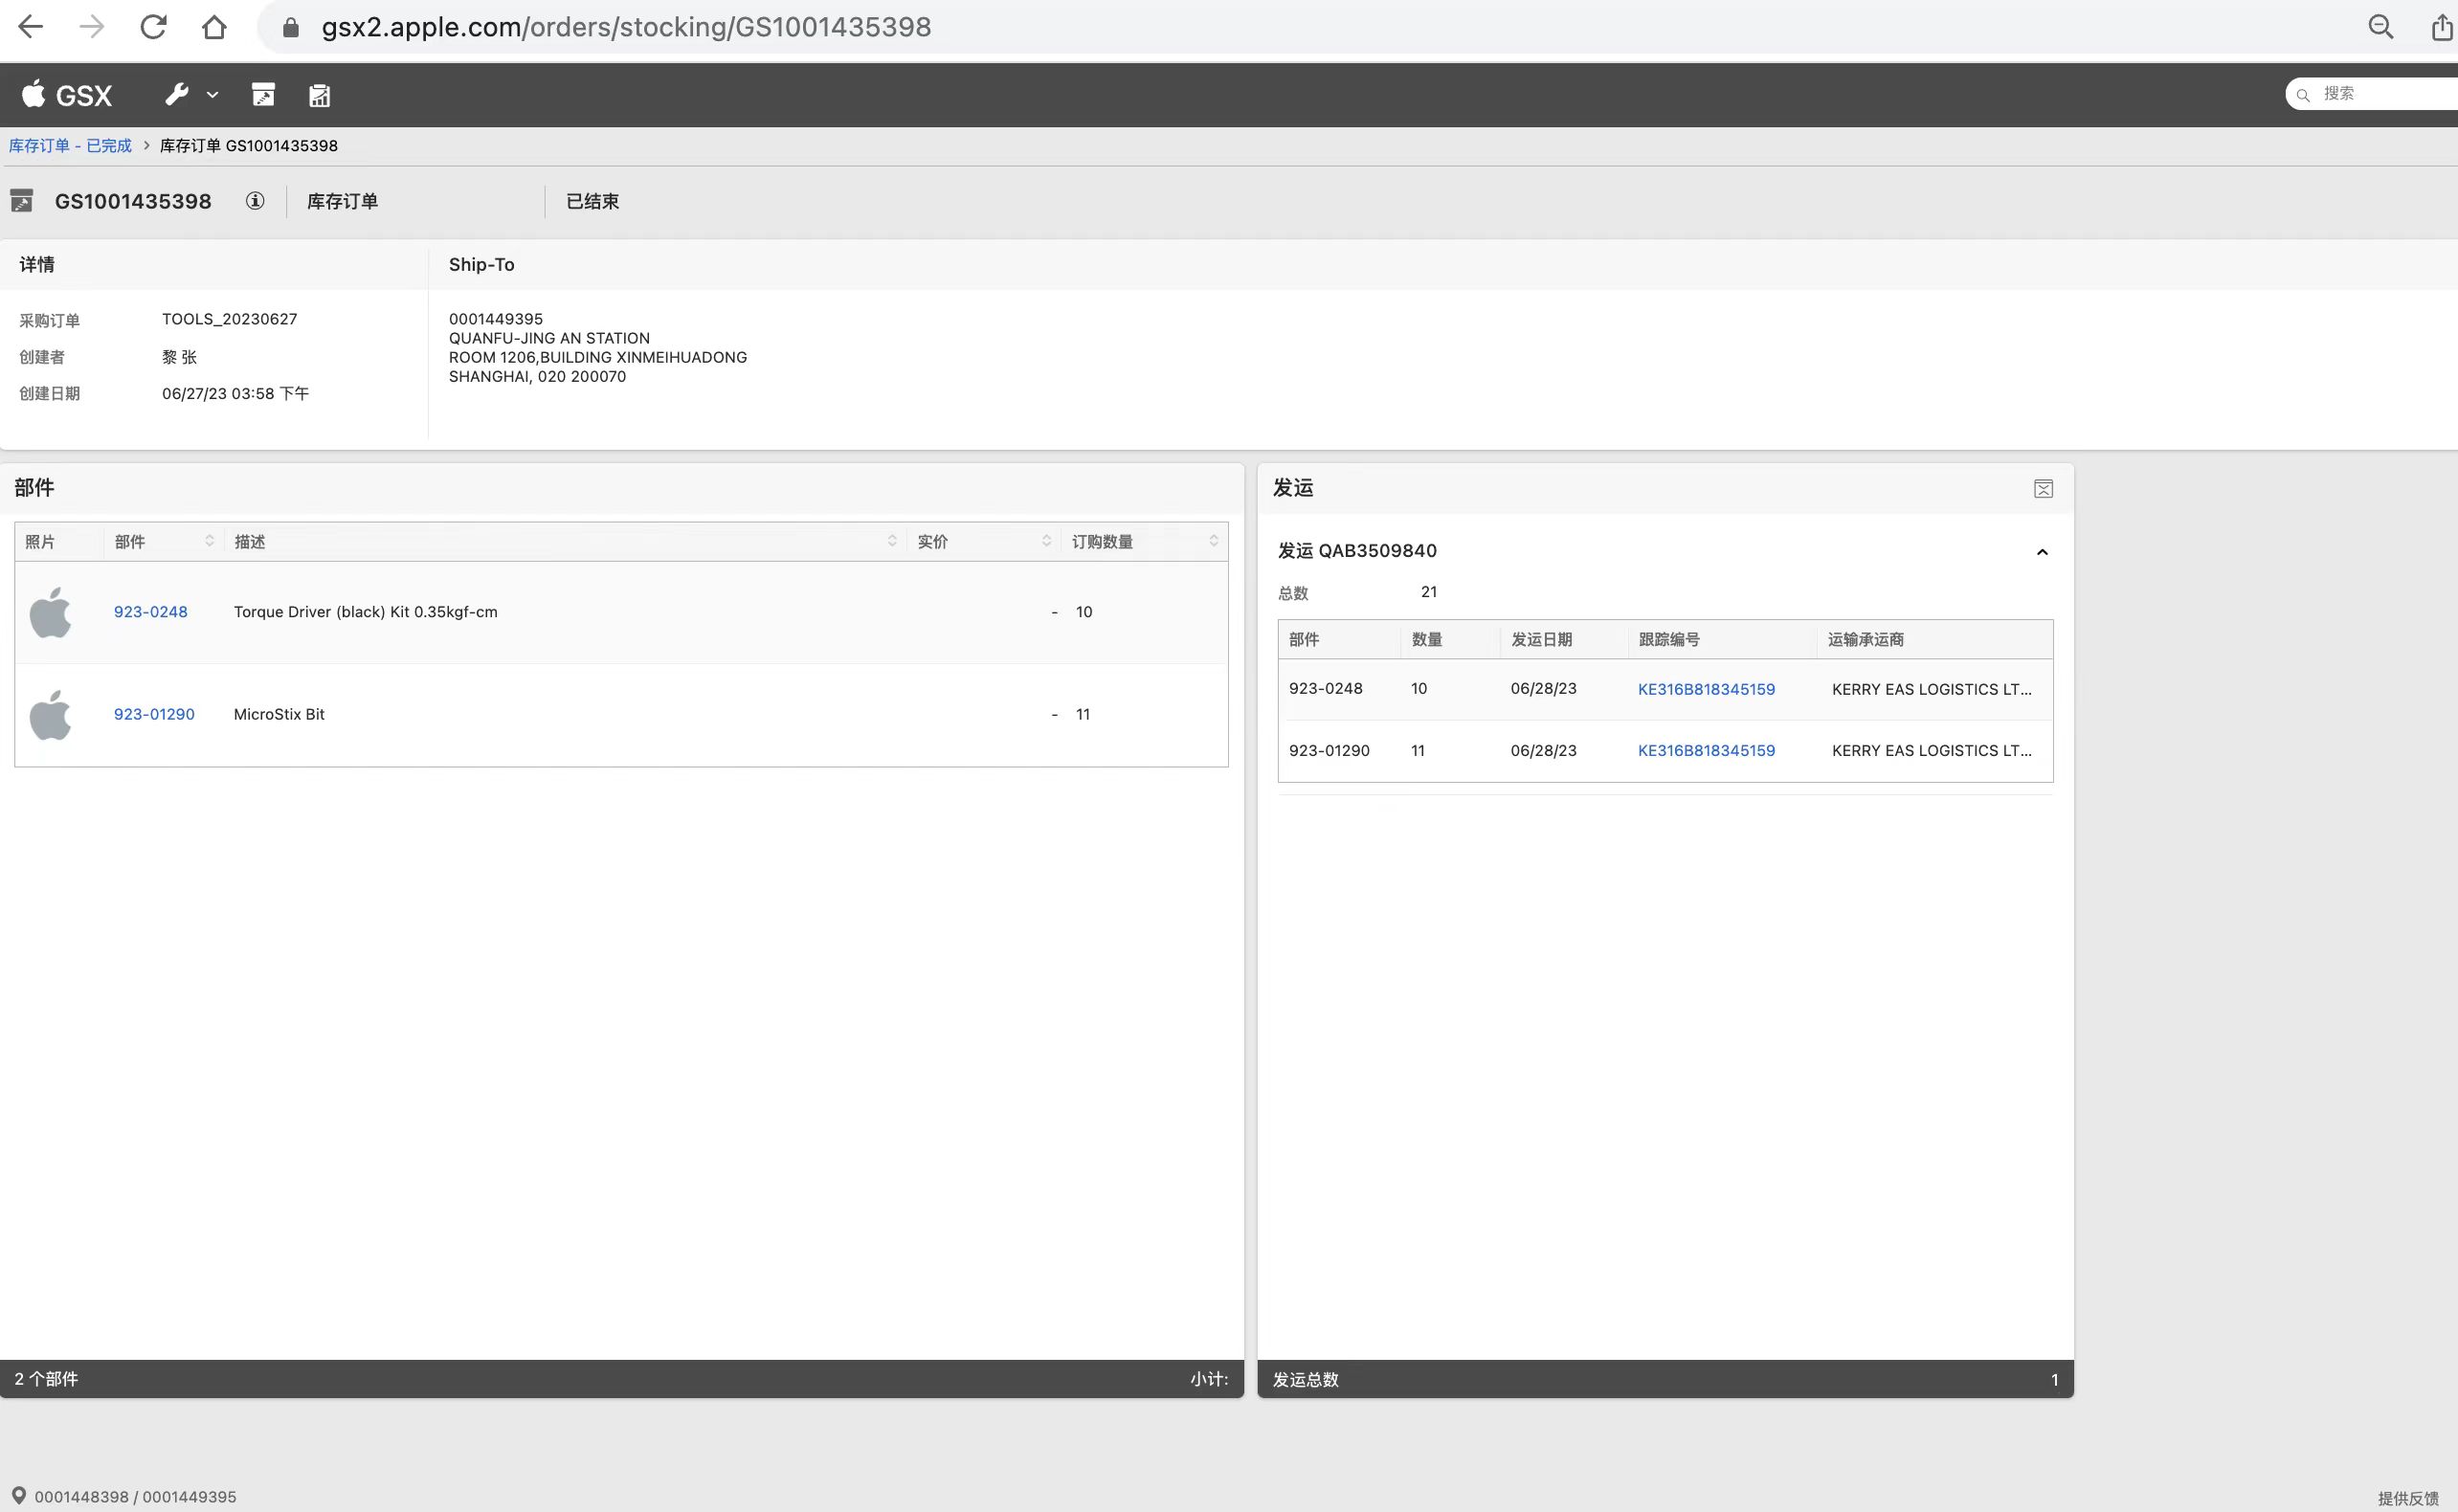
Task: Click purchase order value TOOLS_20230627
Action: (229, 319)
